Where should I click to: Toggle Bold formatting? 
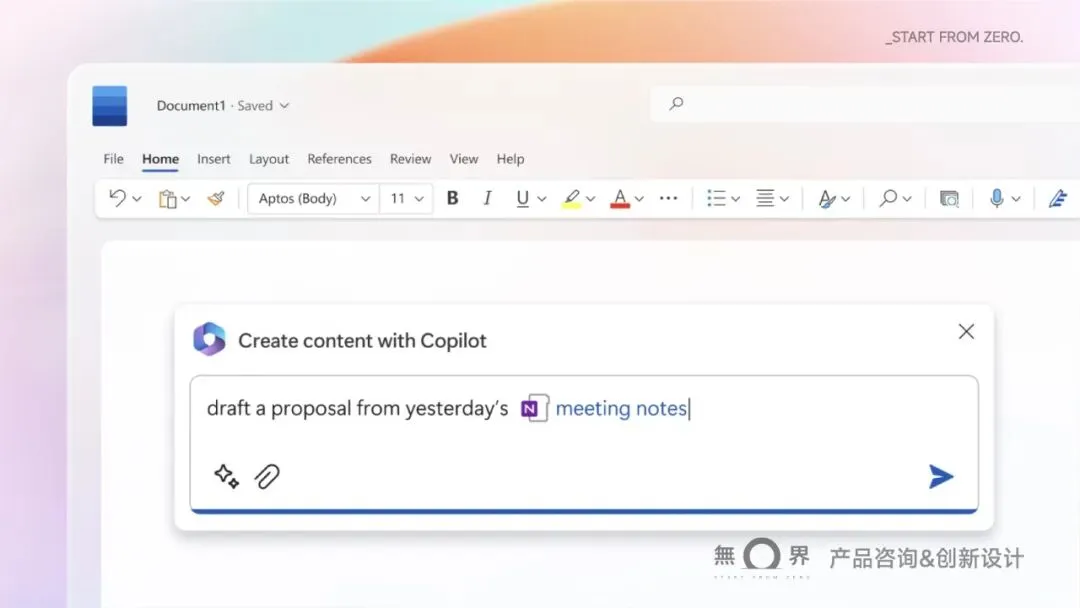click(453, 198)
